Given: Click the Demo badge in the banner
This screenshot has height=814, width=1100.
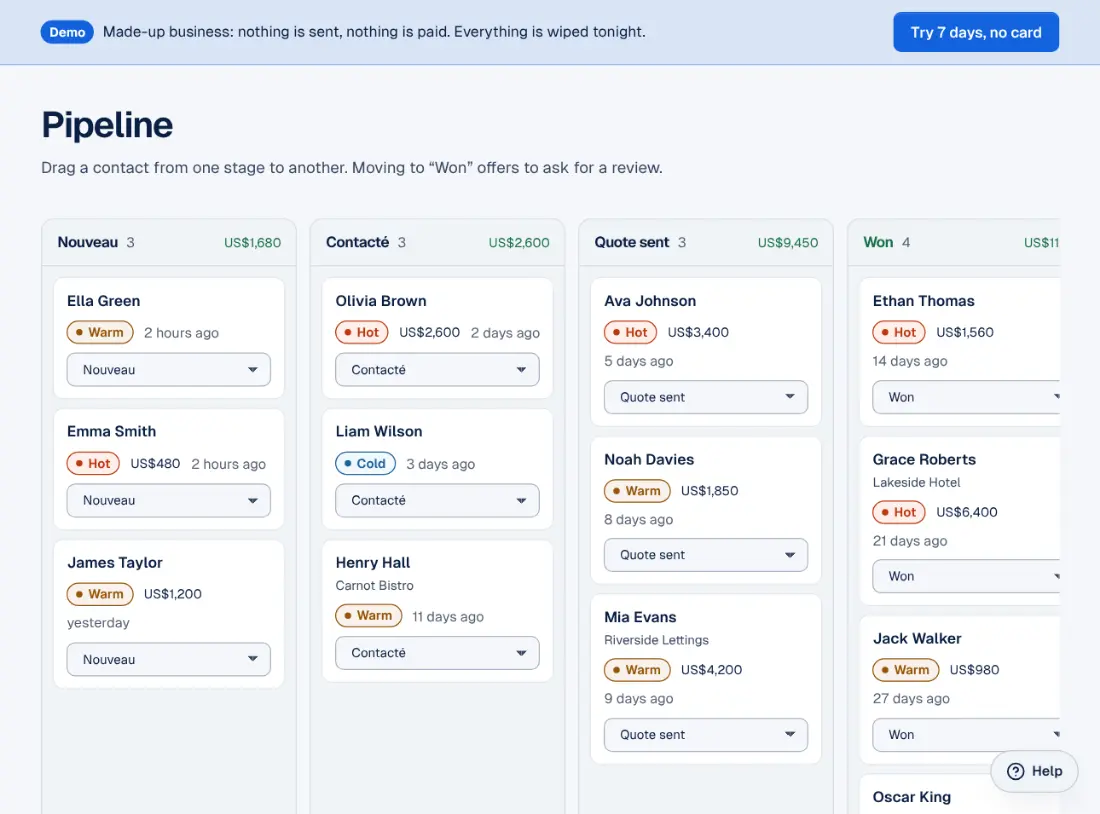Looking at the screenshot, I should (x=67, y=32).
